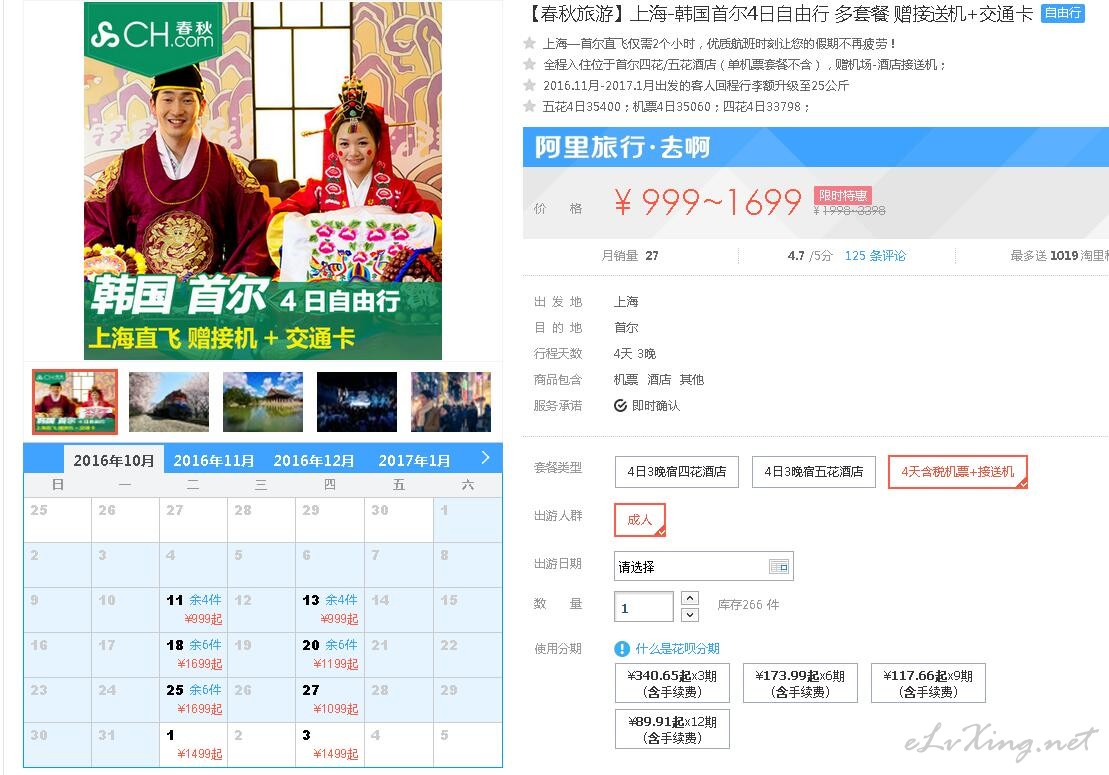Pick October 11 date ¥999起
The width and height of the screenshot is (1109, 775).
click(194, 609)
